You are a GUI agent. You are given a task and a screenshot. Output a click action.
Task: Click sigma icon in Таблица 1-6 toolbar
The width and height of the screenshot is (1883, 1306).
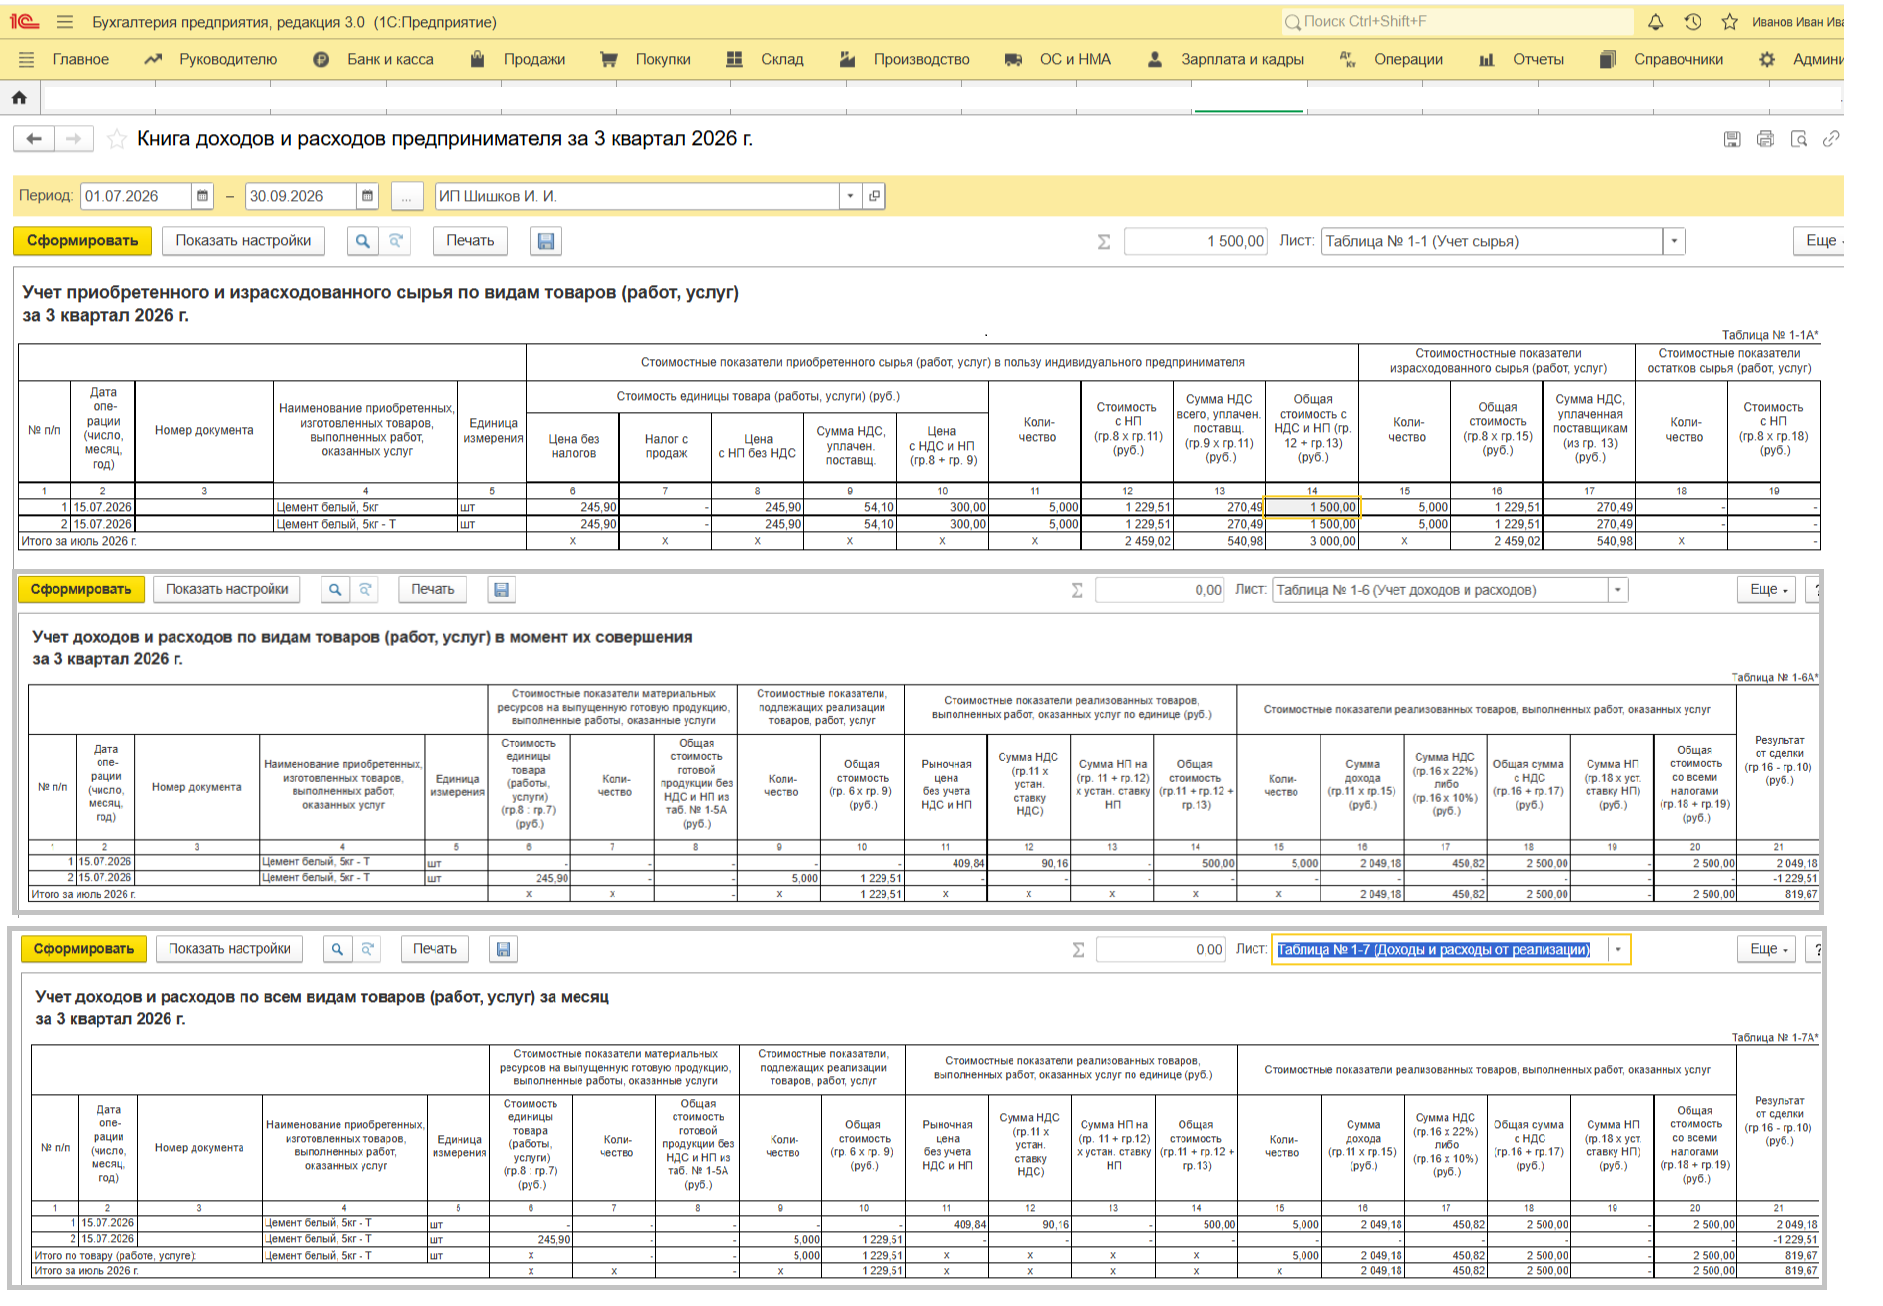1077,590
